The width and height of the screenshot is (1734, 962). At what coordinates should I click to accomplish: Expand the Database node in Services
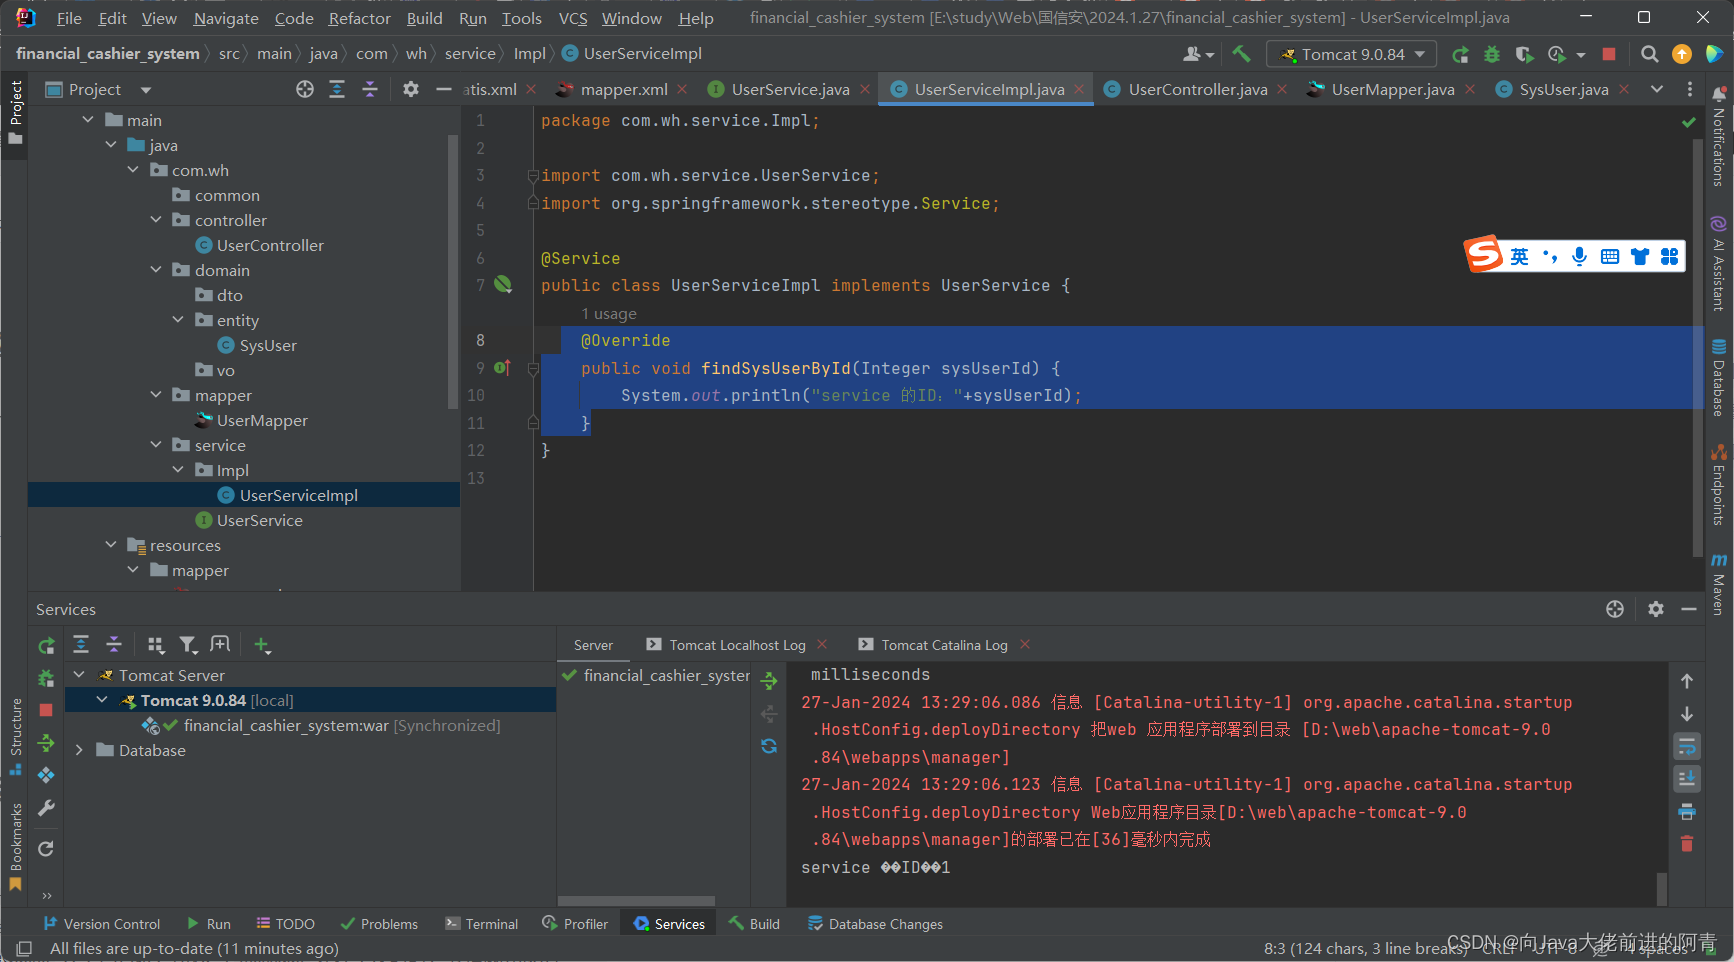coord(79,750)
